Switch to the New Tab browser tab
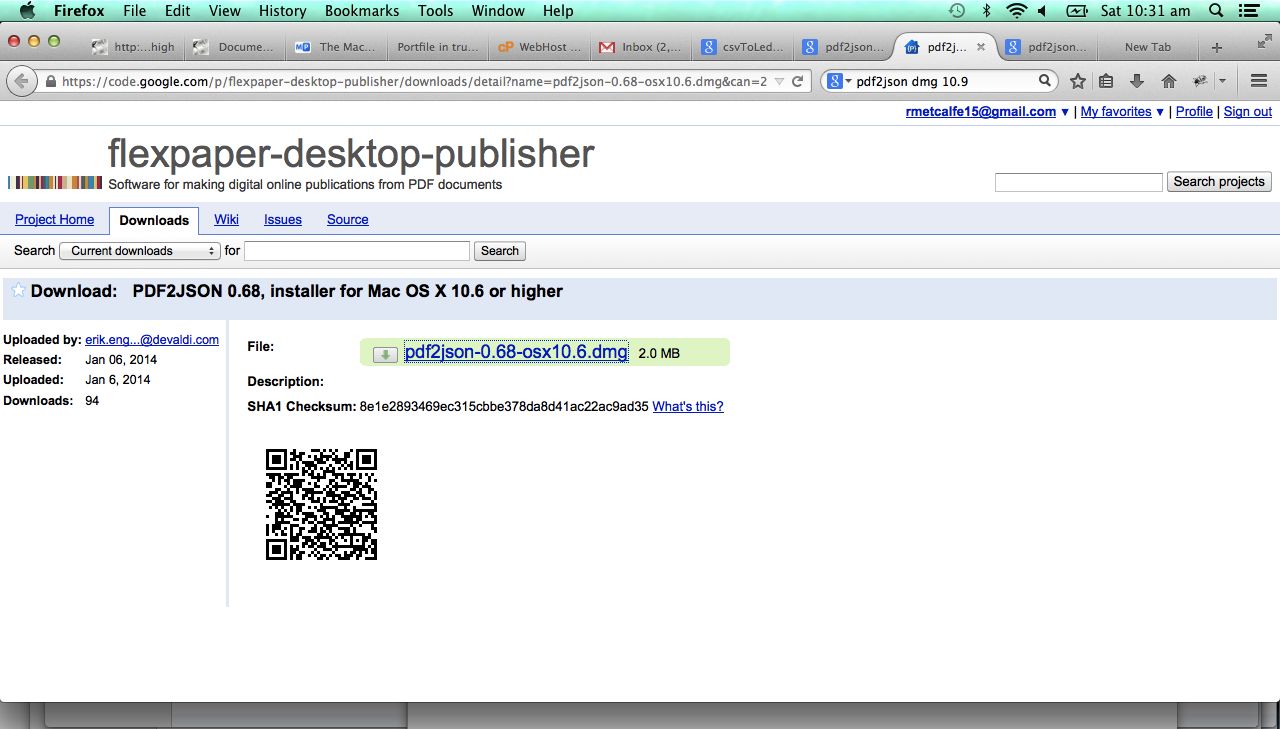Viewport: 1280px width, 729px height. pos(1147,47)
